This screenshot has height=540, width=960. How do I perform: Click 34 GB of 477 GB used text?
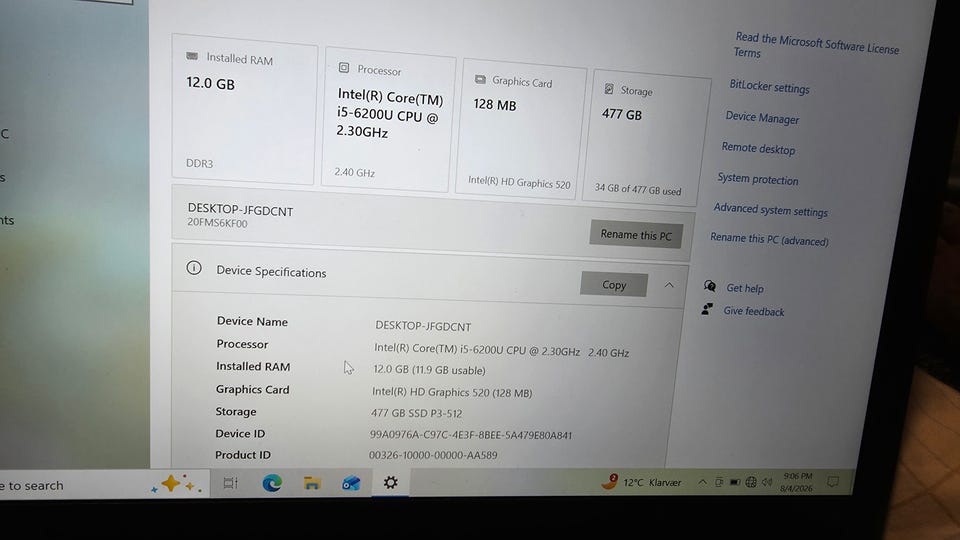637,189
